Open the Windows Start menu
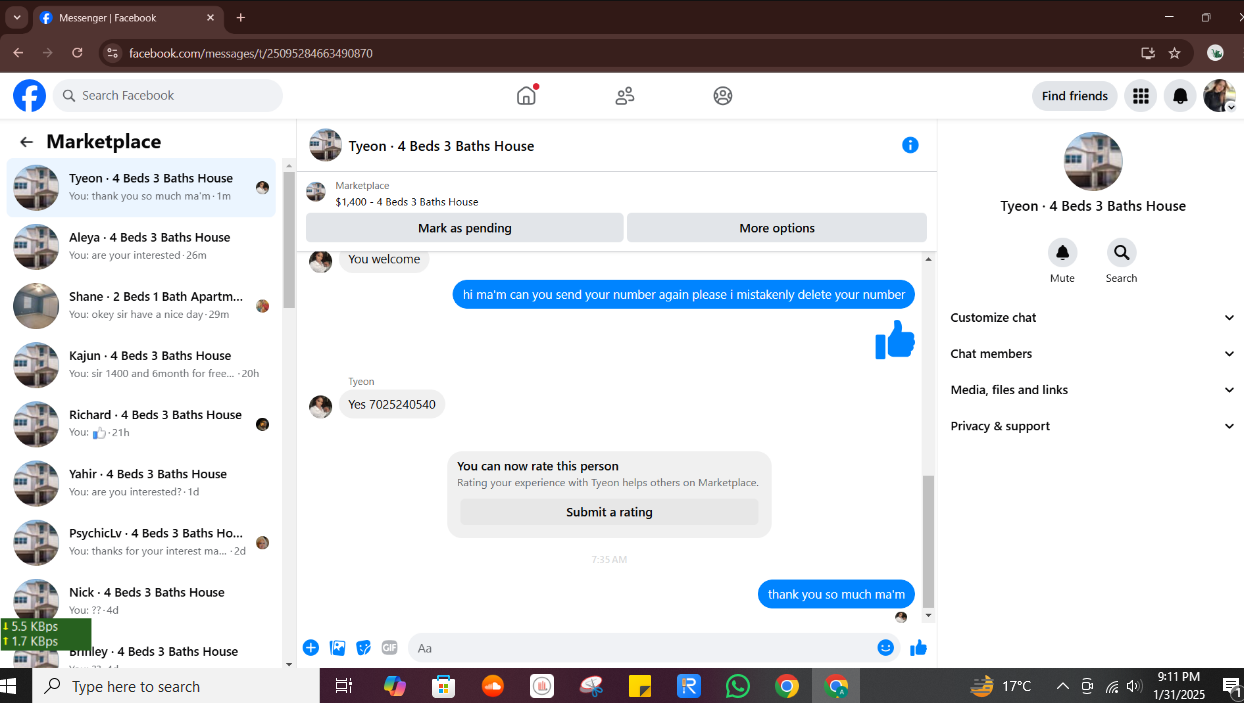The image size is (1244, 703). click(9, 686)
